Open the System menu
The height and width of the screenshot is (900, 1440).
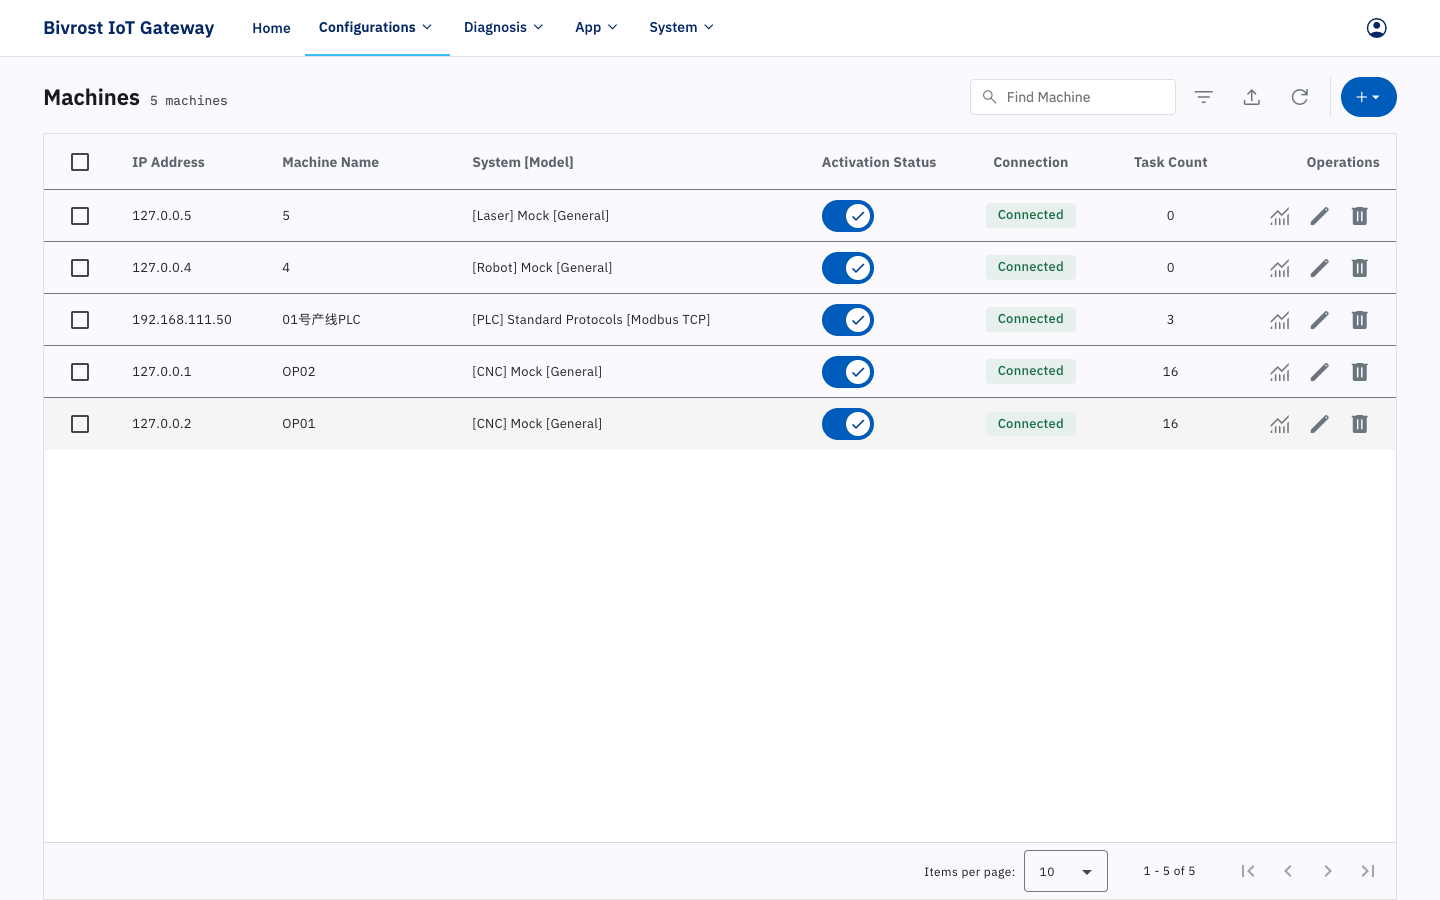(682, 27)
